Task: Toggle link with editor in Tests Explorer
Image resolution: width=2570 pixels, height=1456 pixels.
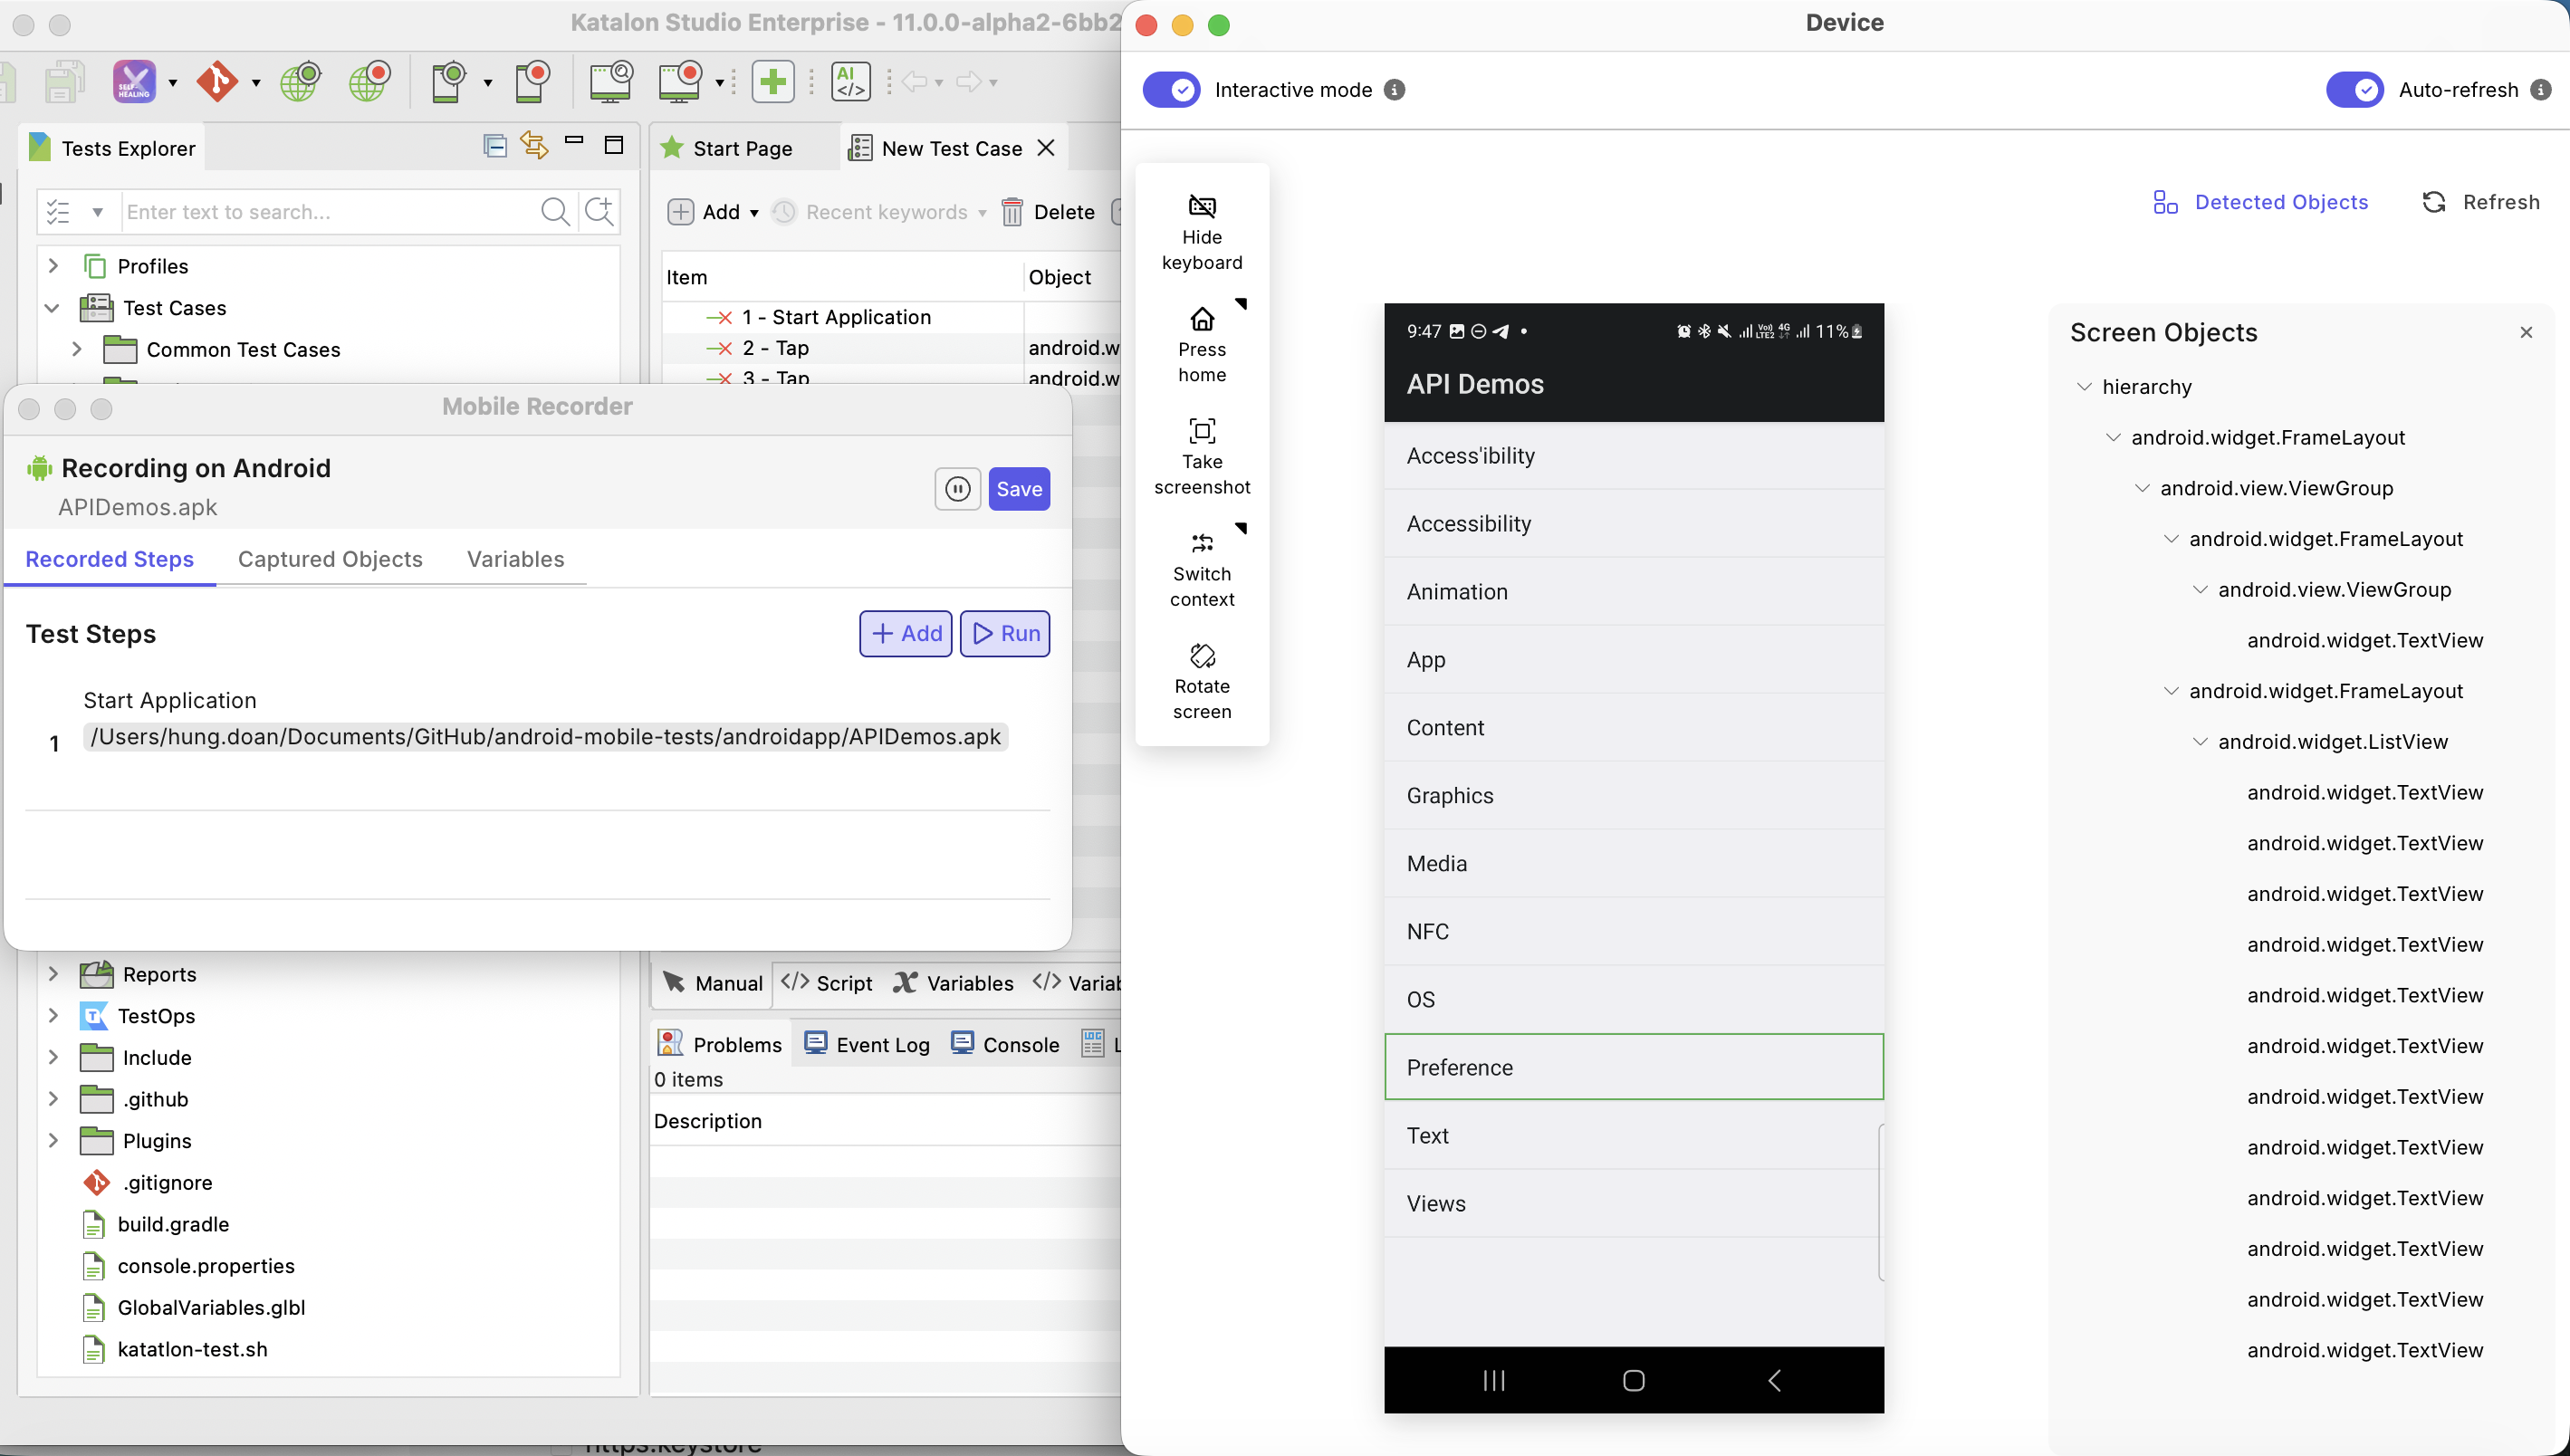Action: click(x=534, y=145)
